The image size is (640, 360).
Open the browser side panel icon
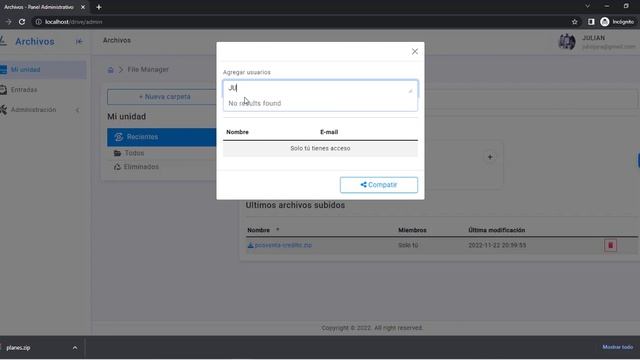point(591,22)
